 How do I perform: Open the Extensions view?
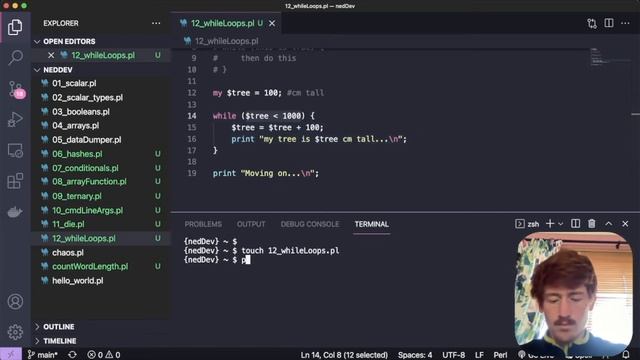coord(15,181)
